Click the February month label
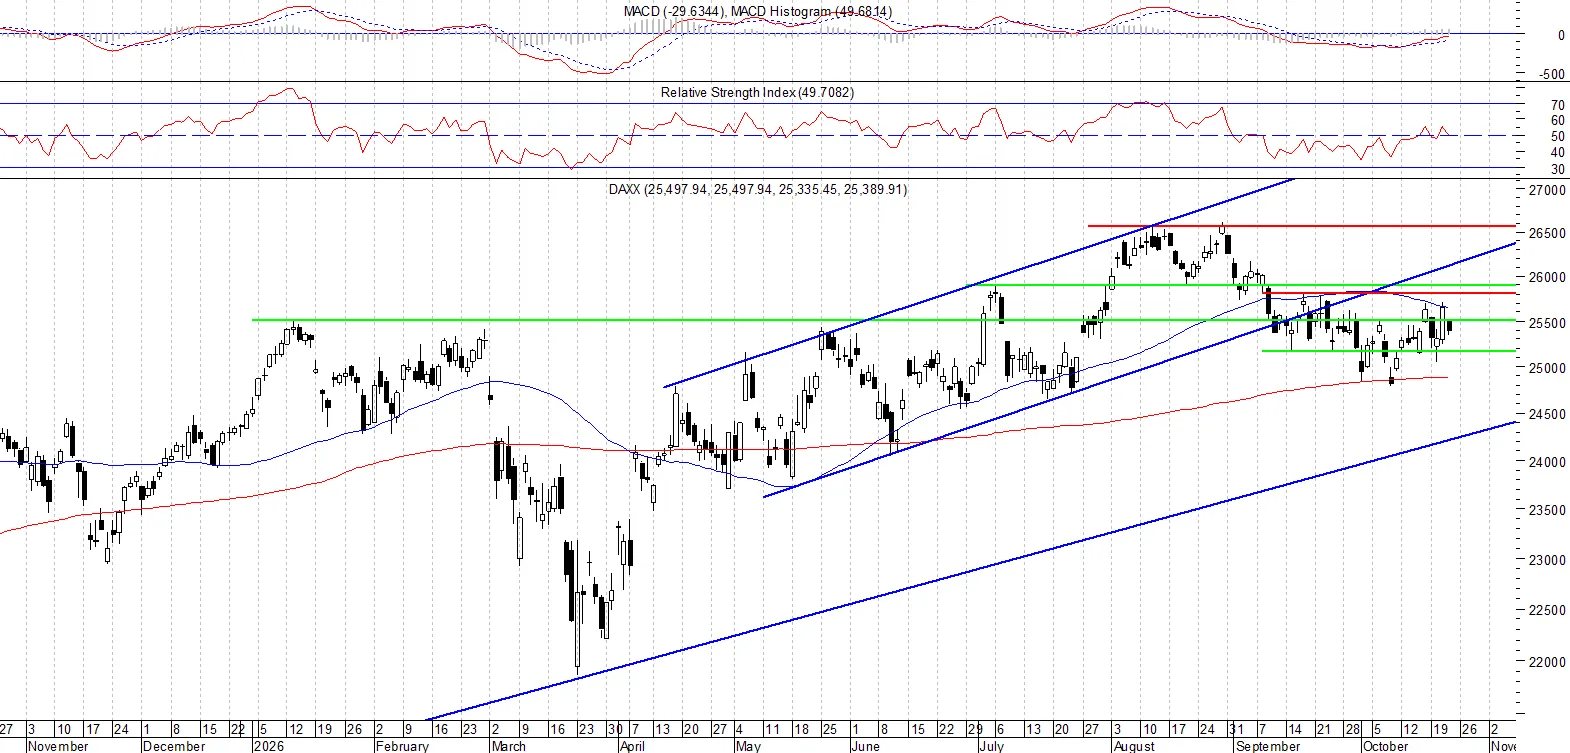This screenshot has height=753, width=1570. coord(401,746)
